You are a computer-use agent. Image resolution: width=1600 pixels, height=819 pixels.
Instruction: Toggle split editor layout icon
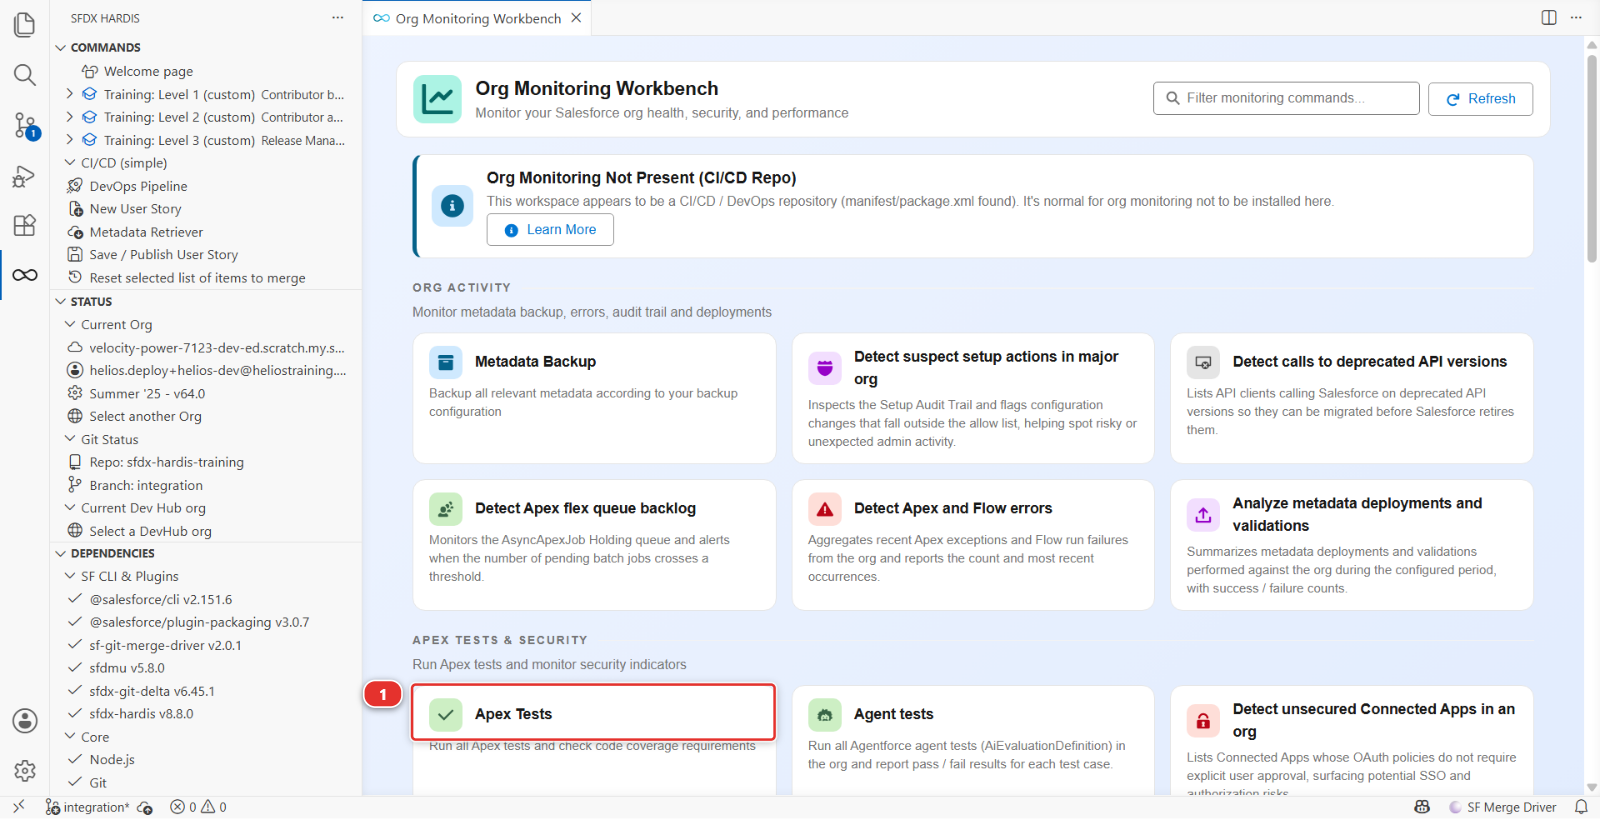click(x=1549, y=17)
